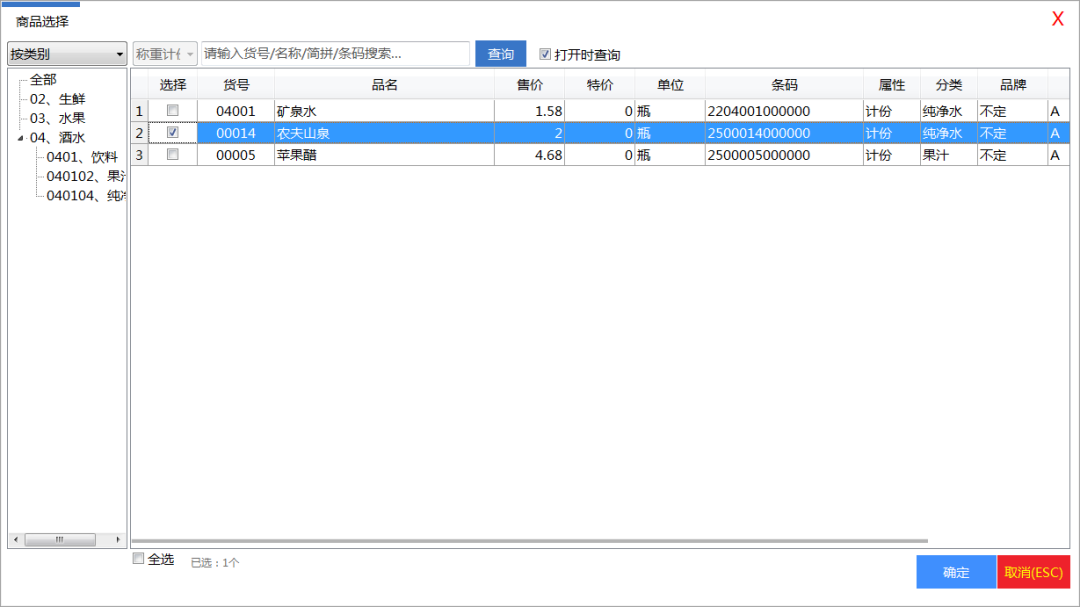Select 02、生鲜 category
Viewport: 1080px width, 607px height.
tap(57, 99)
